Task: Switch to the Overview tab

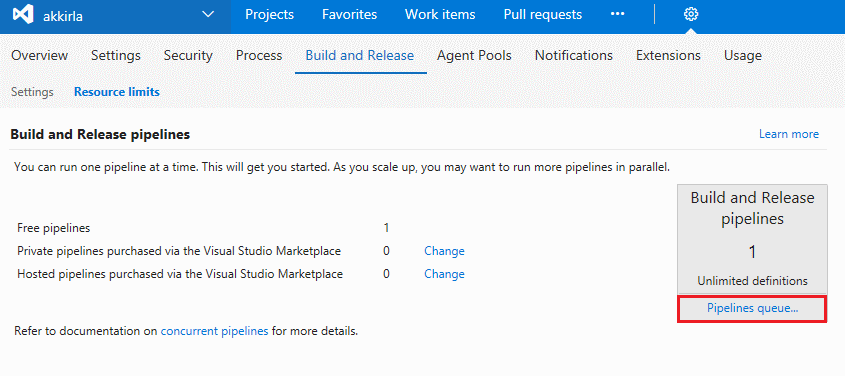Action: pos(39,55)
